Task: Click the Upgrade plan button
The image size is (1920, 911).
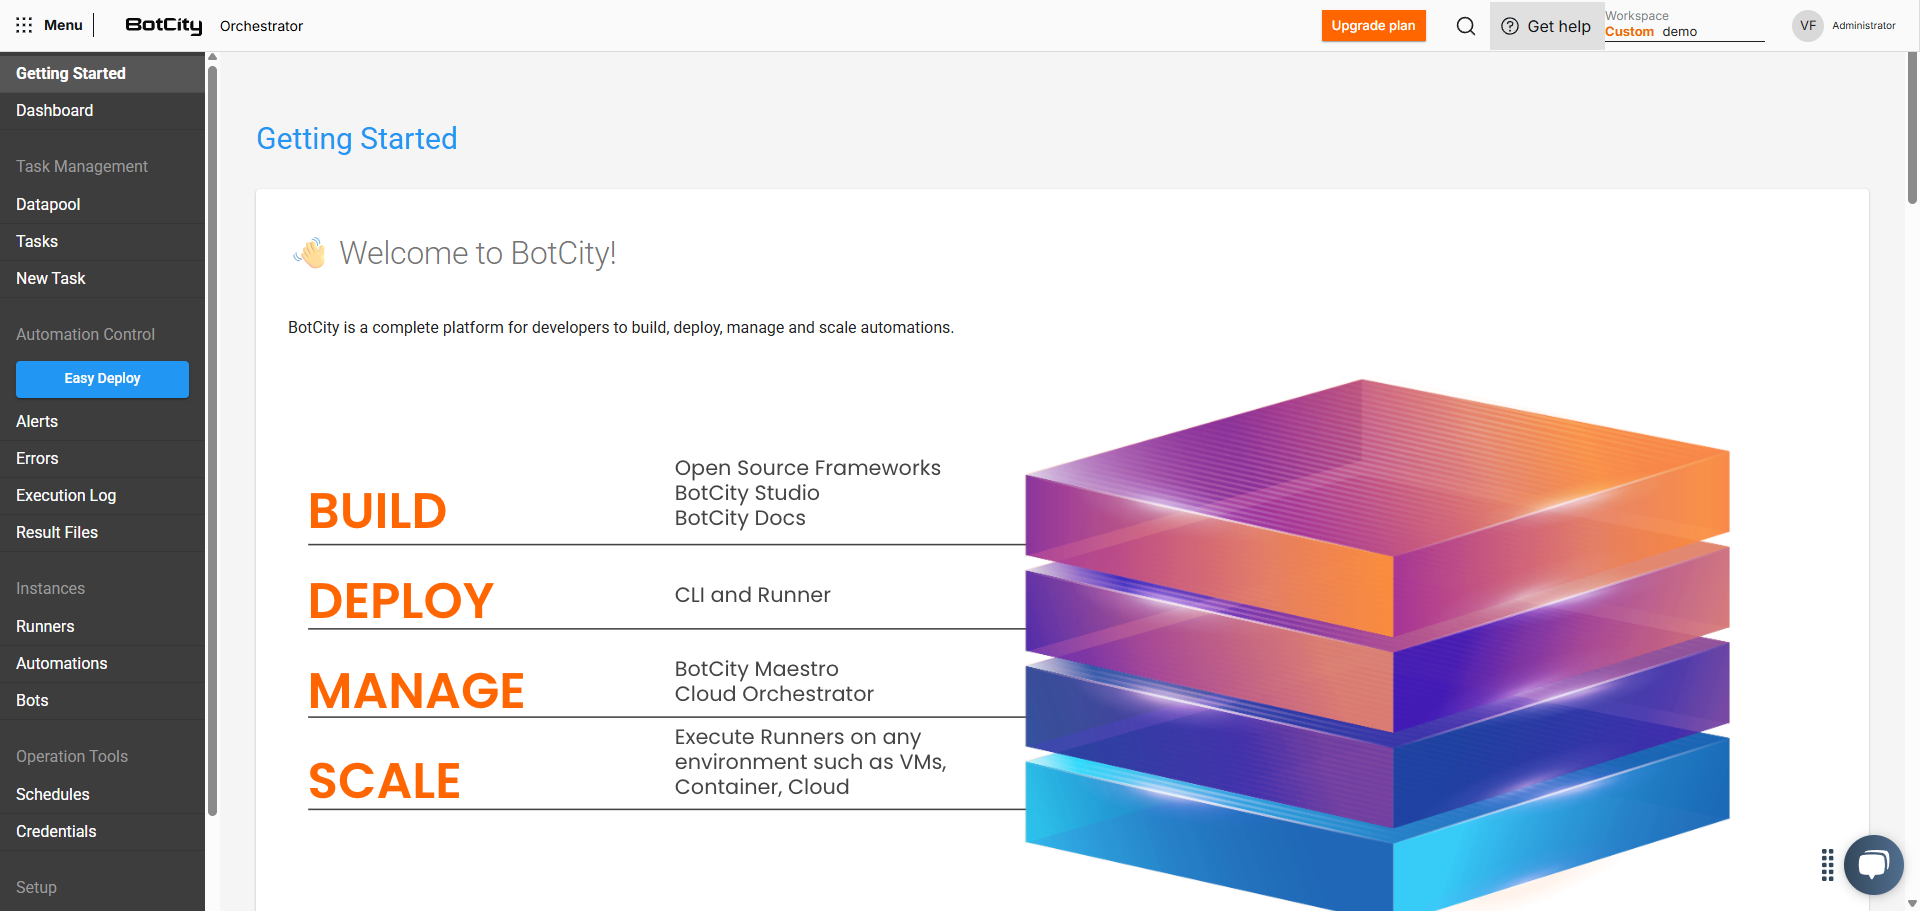Action: 1373,26
